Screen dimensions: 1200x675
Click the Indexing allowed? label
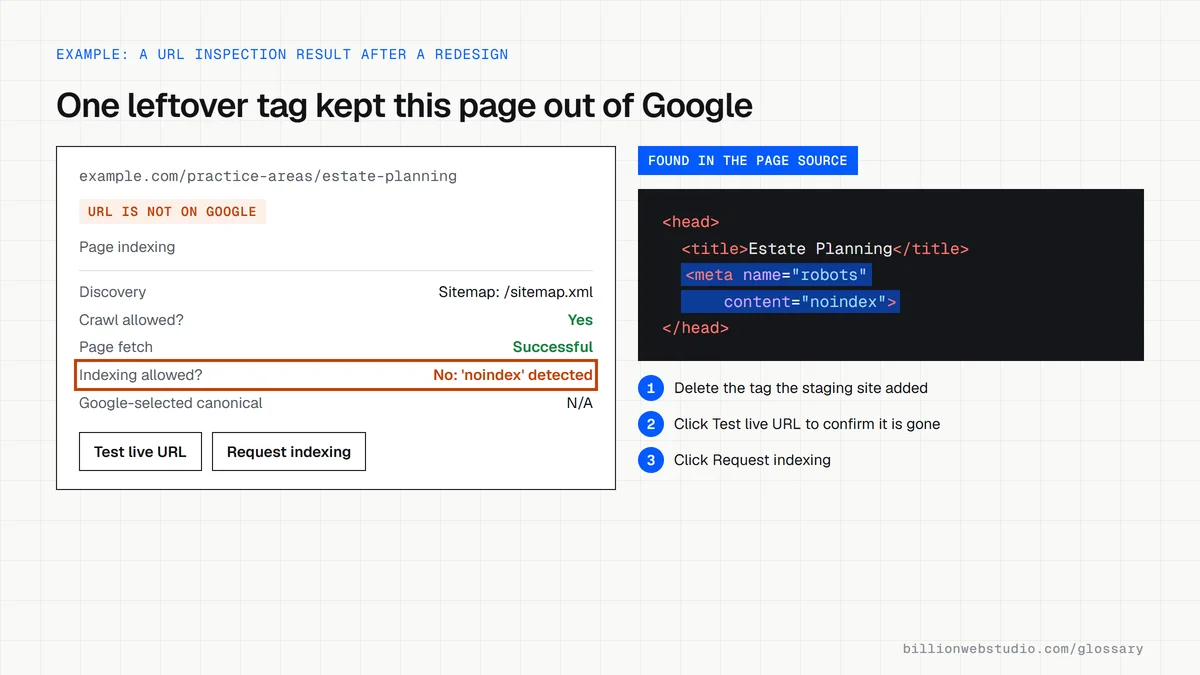(140, 375)
